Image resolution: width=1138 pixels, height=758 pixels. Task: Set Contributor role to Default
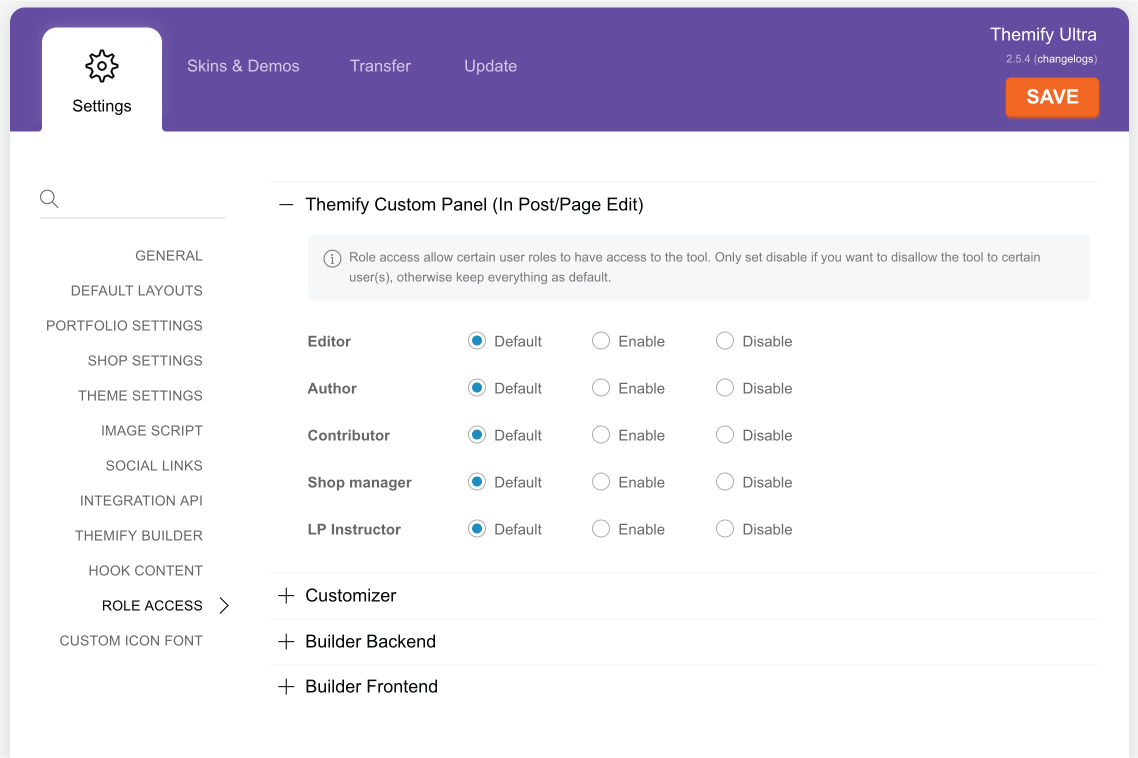point(477,435)
